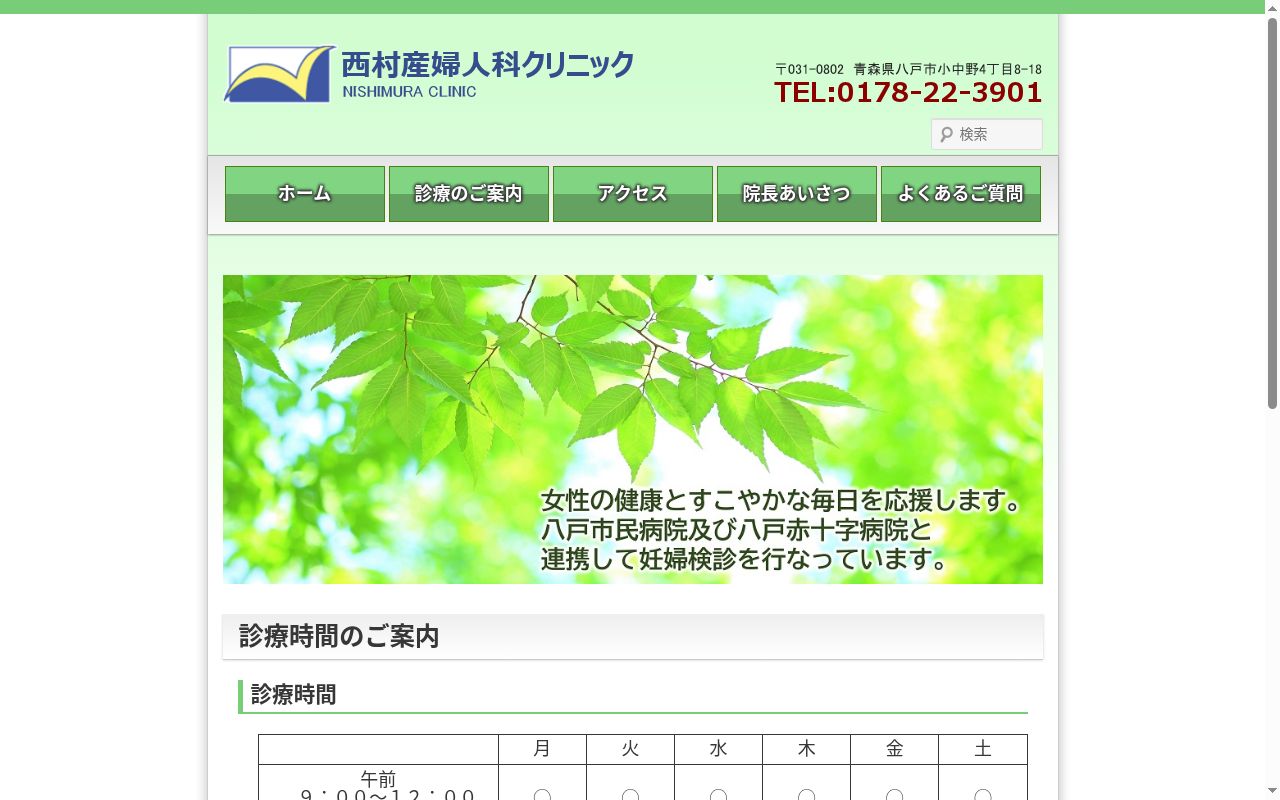Viewport: 1280px width, 800px height.
Task: Click the Nishimura Clinic logo image
Action: point(279,74)
